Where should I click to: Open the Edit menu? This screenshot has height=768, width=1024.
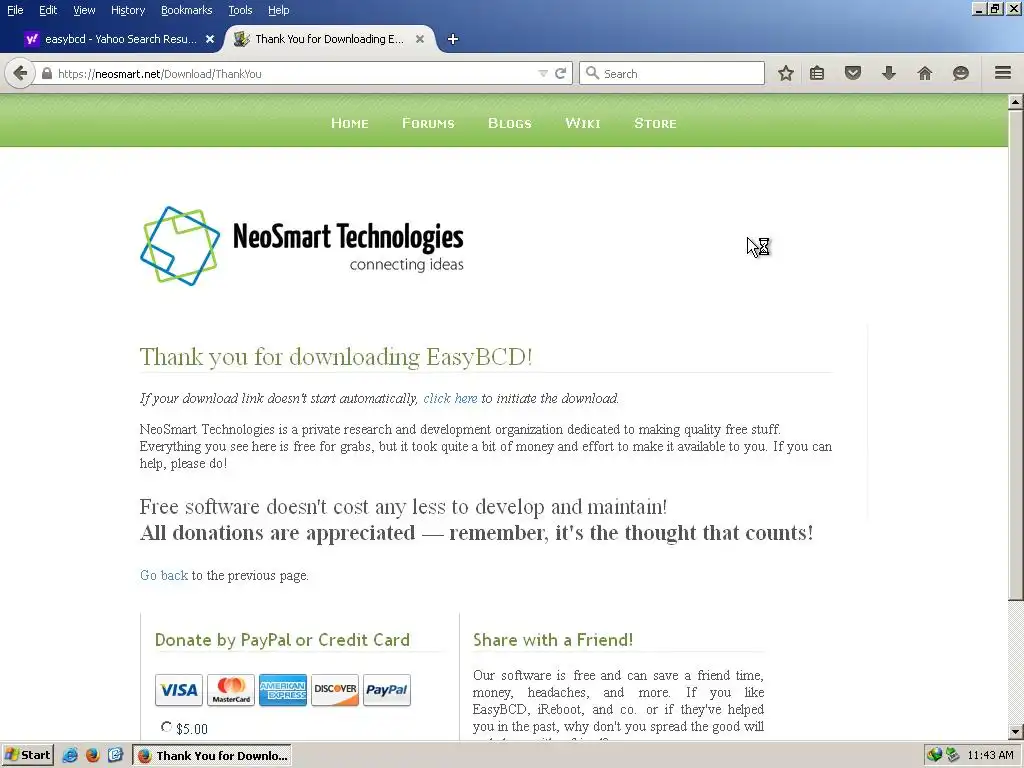48,10
